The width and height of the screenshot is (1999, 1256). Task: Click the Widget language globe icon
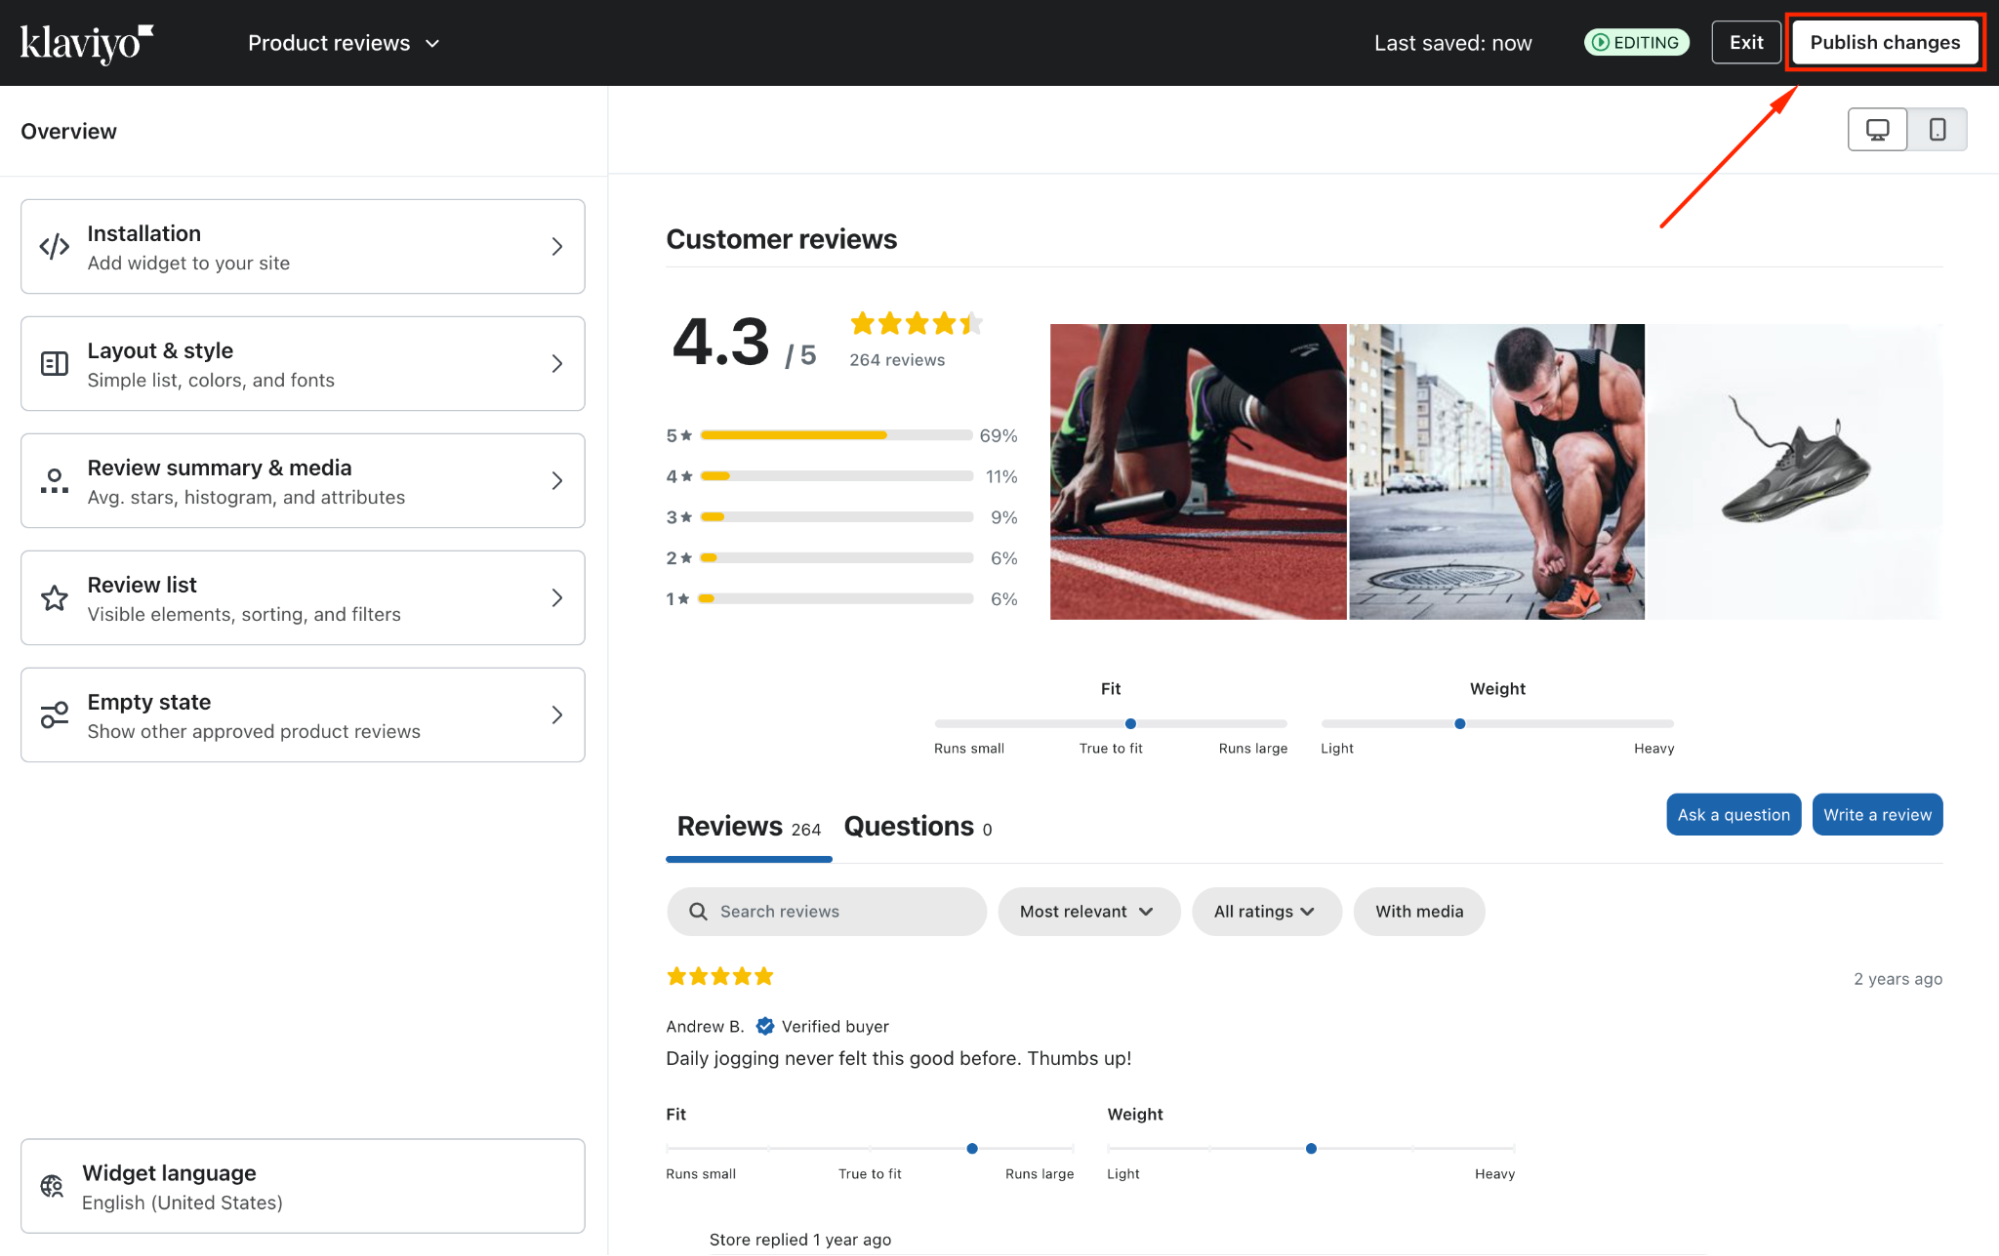52,1186
